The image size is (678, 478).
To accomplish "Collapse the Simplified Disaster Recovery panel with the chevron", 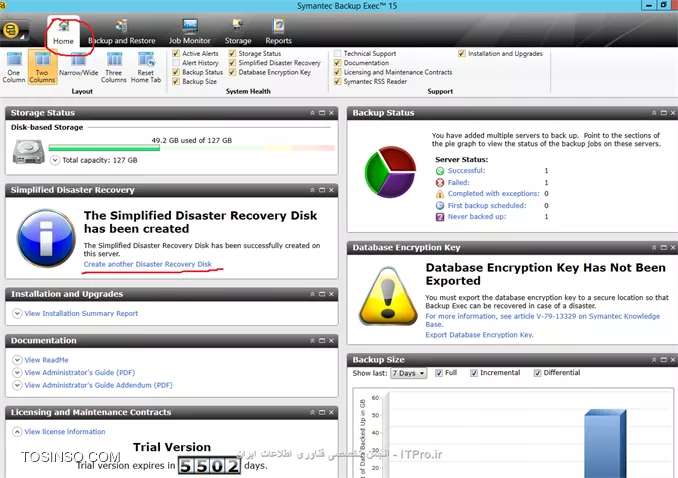I will (x=312, y=190).
